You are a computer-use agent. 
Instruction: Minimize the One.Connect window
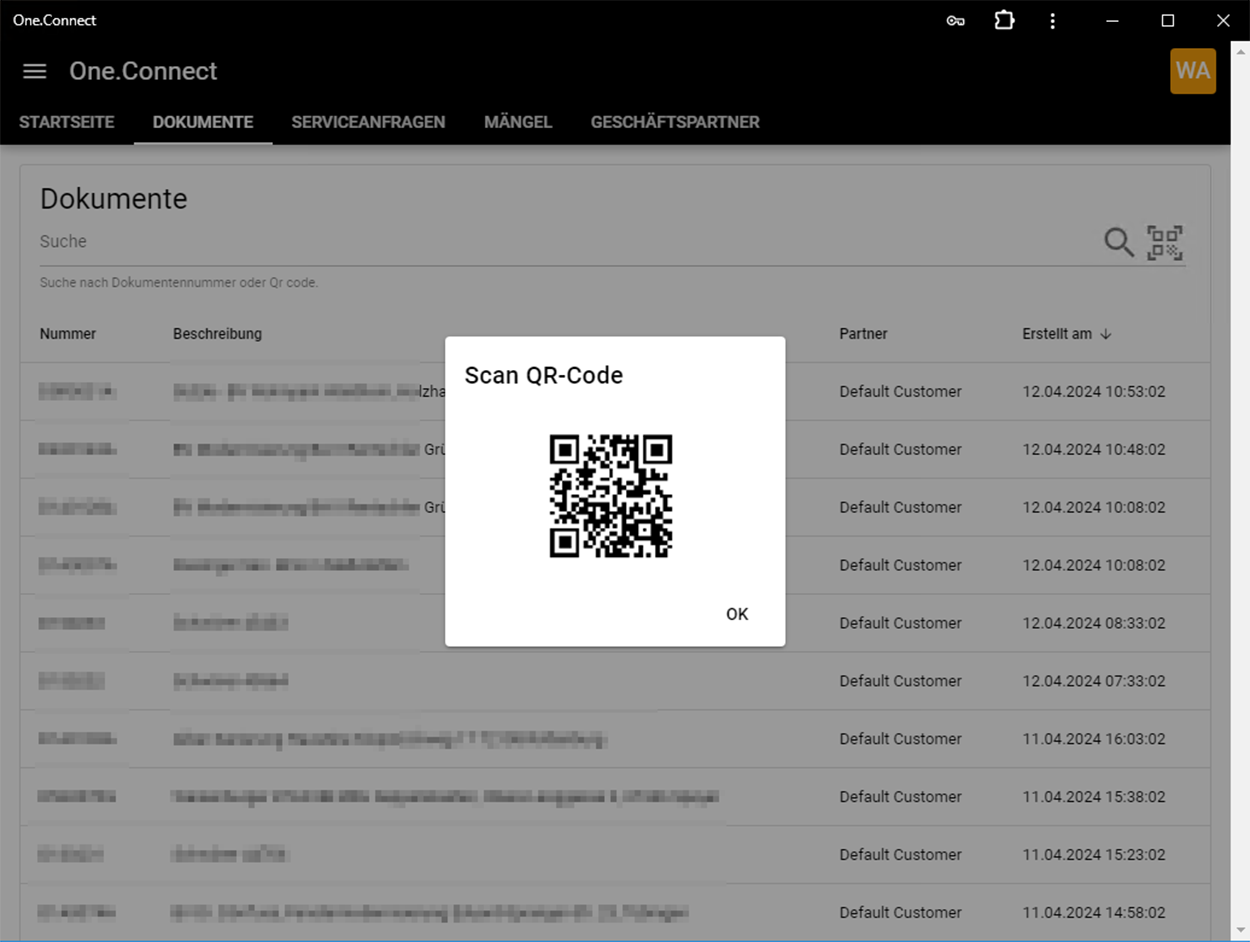1112,20
